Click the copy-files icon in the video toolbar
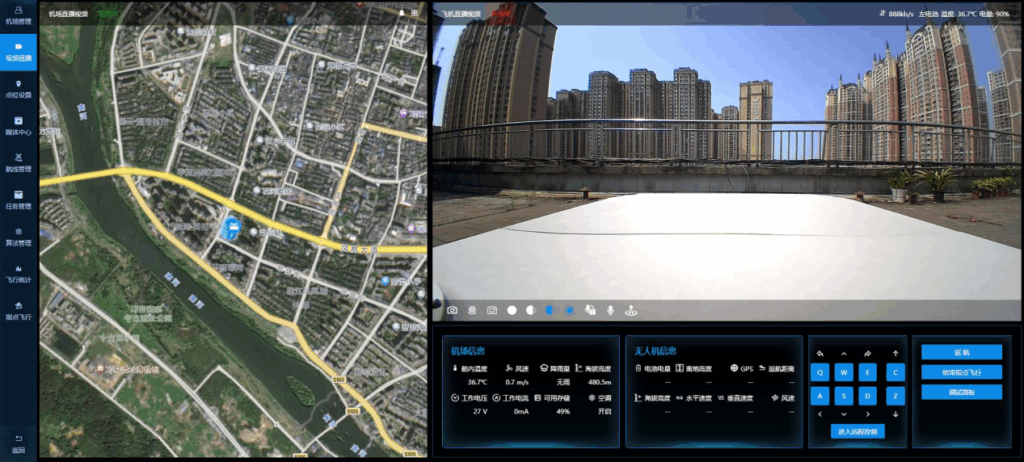This screenshot has width=1024, height=462. [x=590, y=311]
